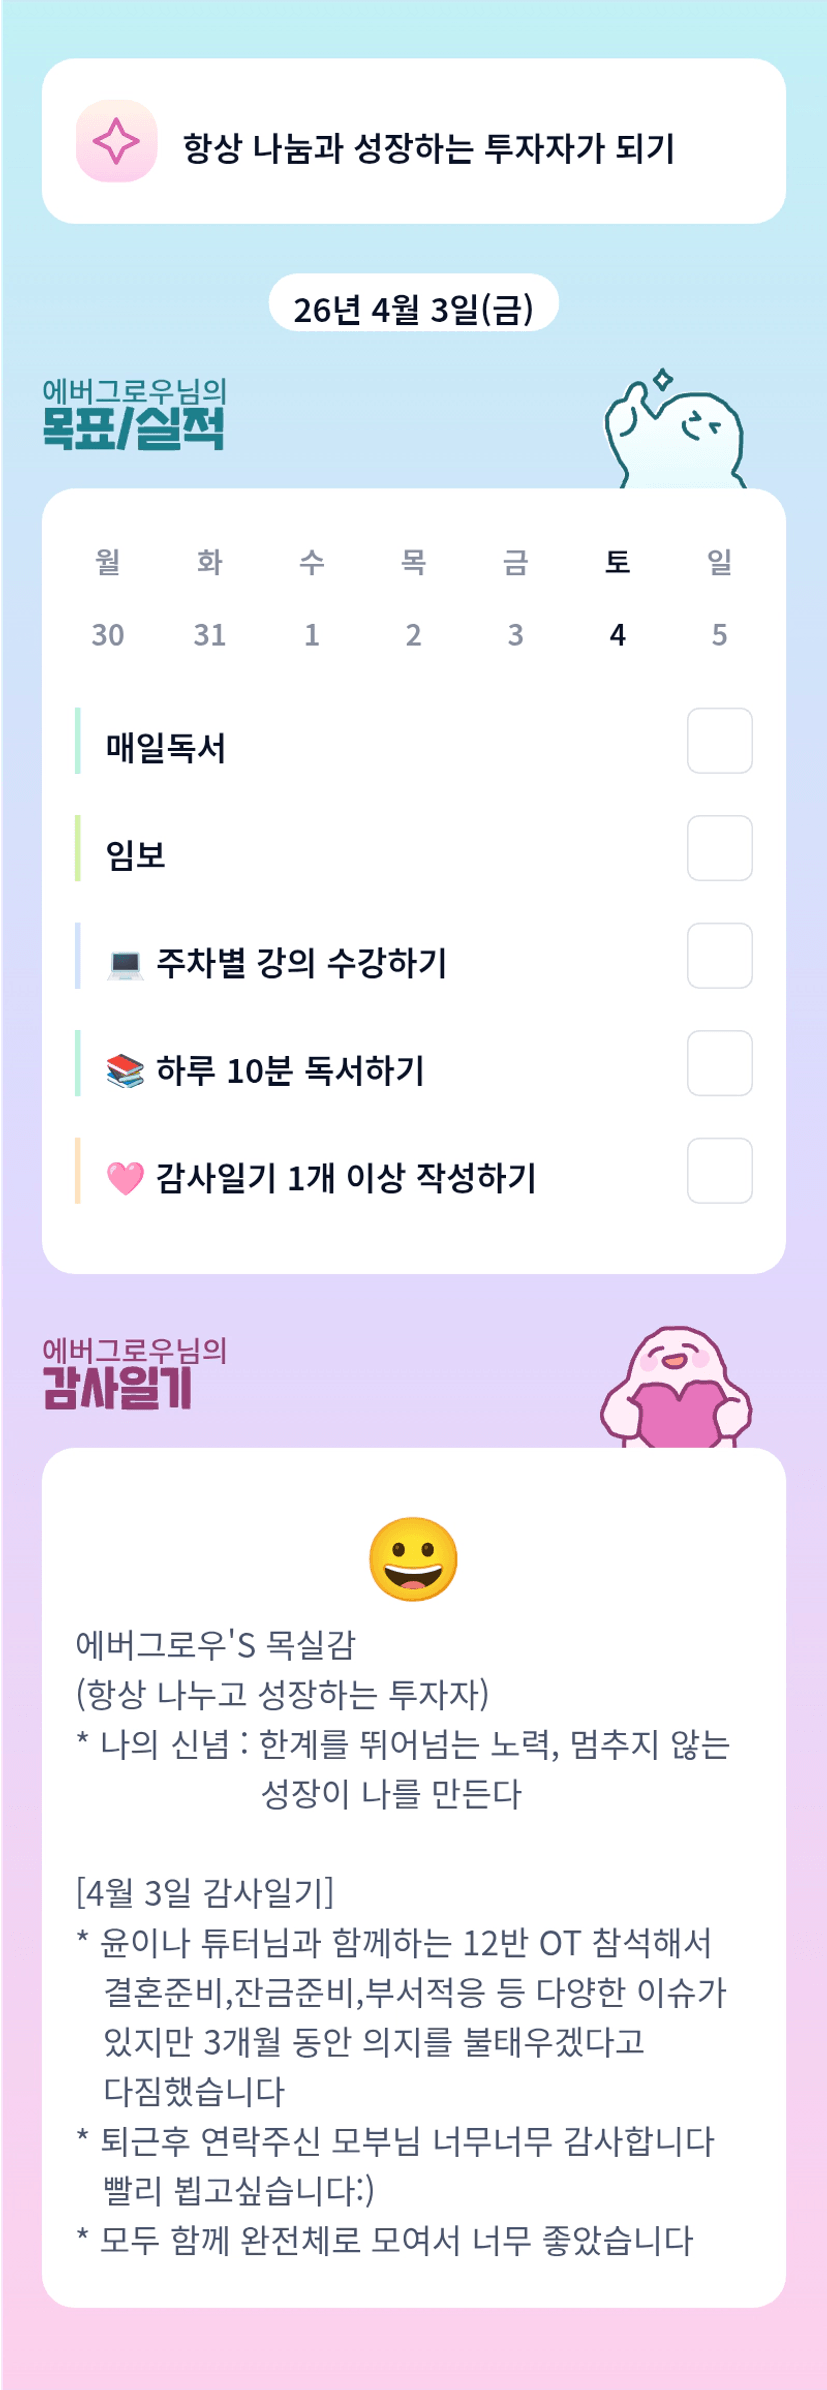Check the 매일독서 checkbox
827x2390 pixels.
point(719,741)
